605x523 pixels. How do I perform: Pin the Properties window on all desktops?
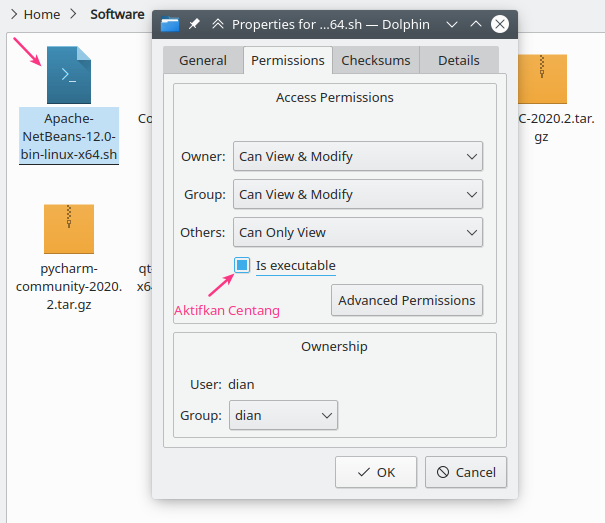coord(196,23)
